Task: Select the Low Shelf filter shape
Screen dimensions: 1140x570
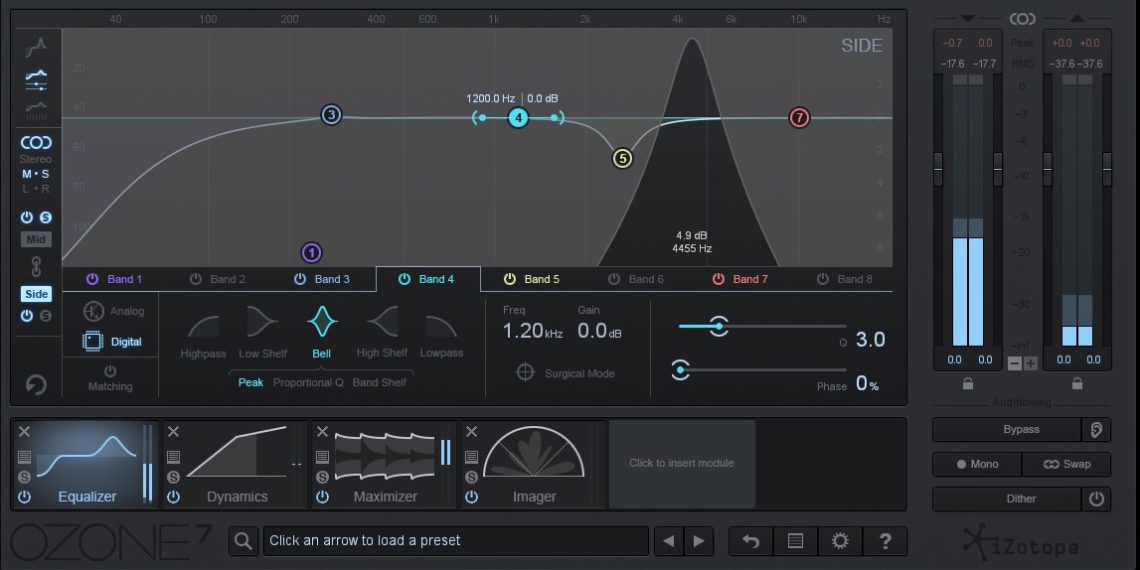Action: 262,323
